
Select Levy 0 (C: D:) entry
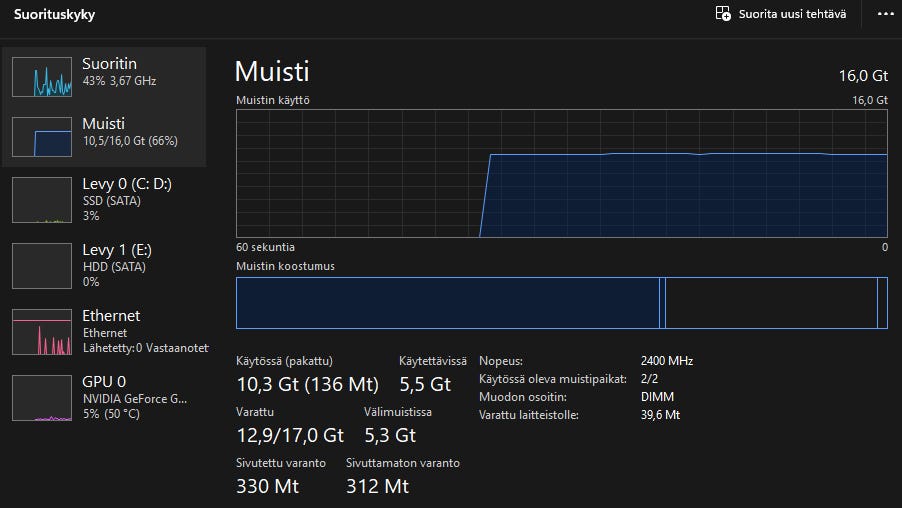tap(125, 184)
